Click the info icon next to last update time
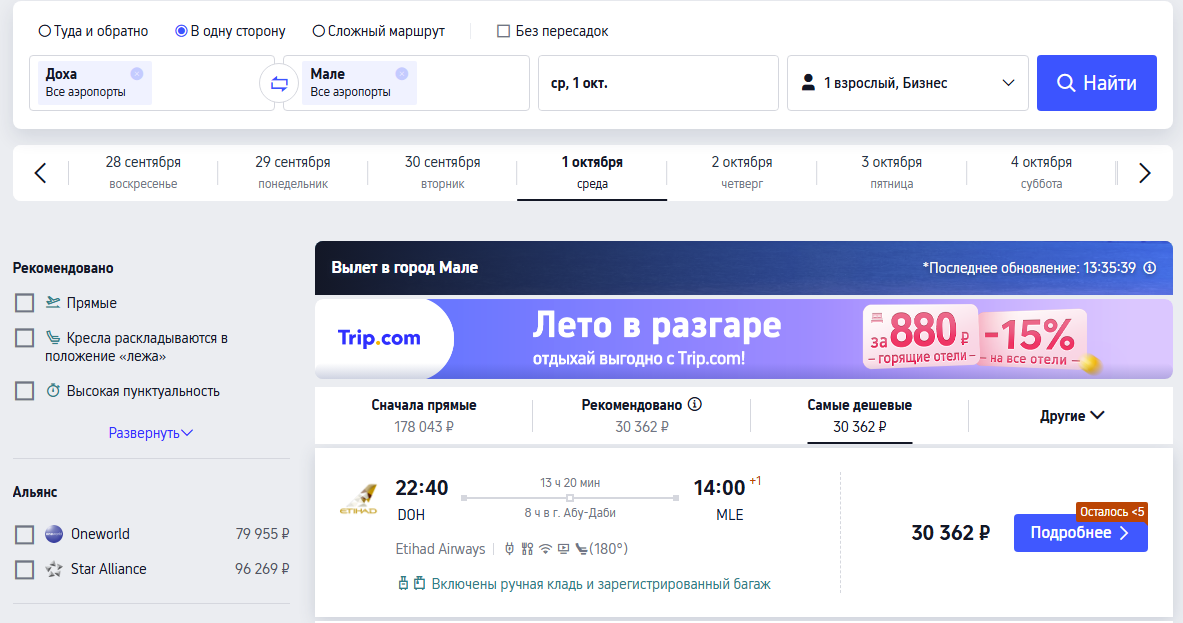The height and width of the screenshot is (623, 1183). tap(1150, 268)
